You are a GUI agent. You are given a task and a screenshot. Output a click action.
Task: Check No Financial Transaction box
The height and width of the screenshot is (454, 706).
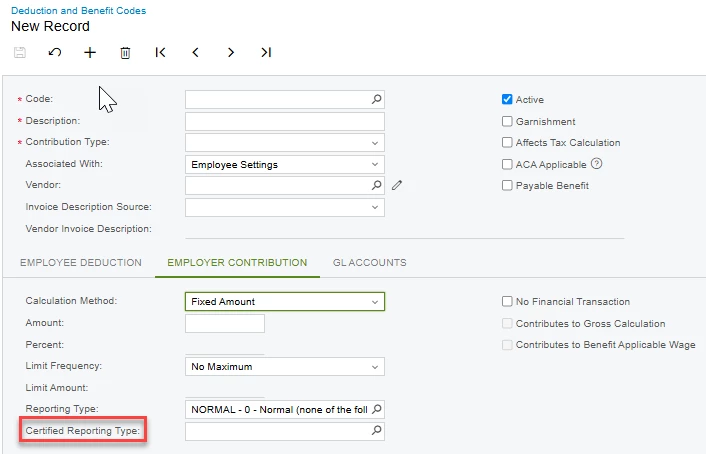[x=507, y=301]
